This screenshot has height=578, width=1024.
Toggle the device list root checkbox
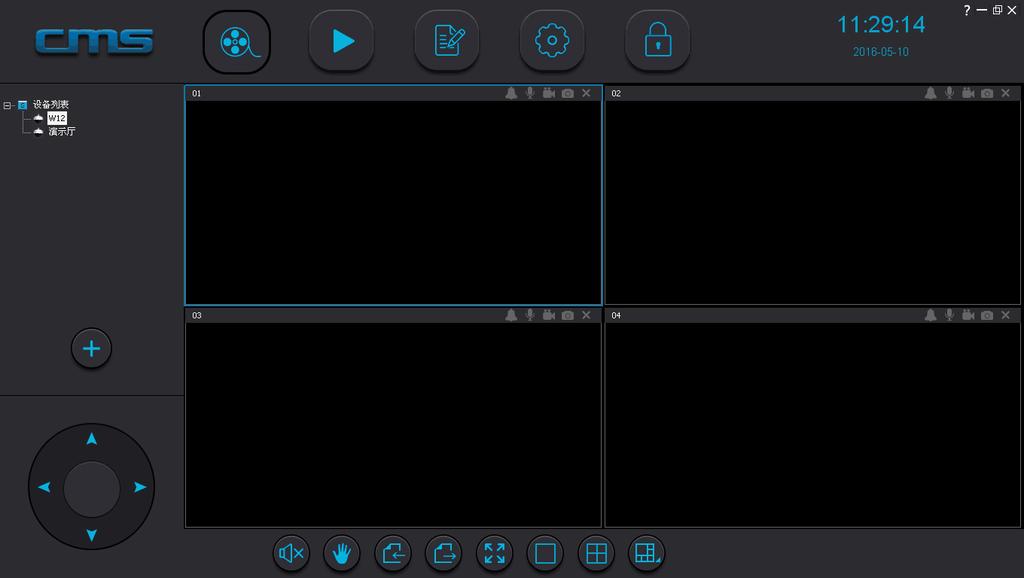pyautogui.click(x=22, y=105)
